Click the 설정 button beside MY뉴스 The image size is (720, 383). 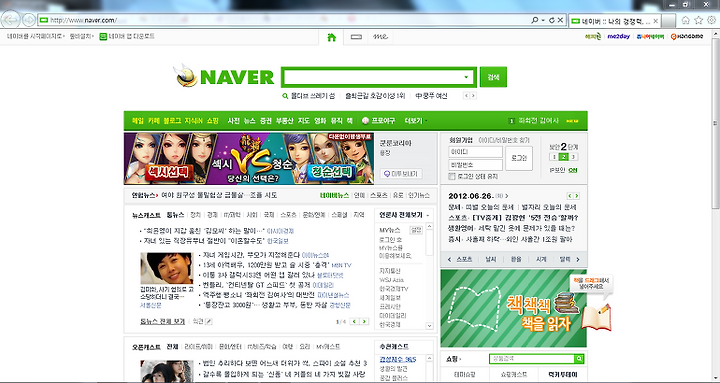pos(416,230)
